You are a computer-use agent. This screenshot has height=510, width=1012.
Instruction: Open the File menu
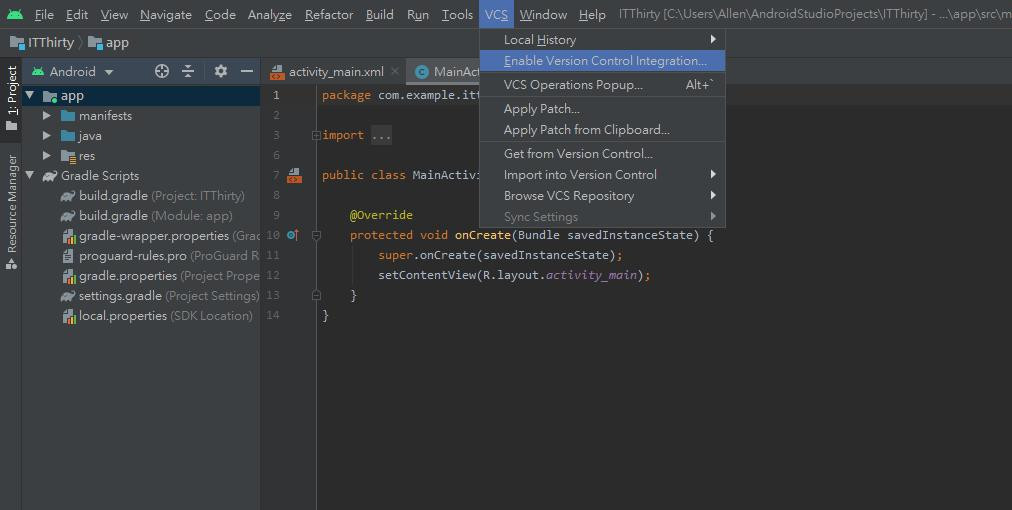pos(44,14)
